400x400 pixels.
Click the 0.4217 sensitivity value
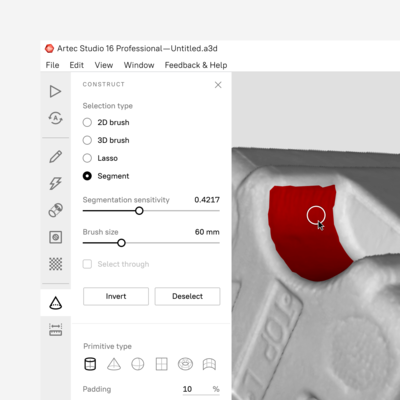207,200
